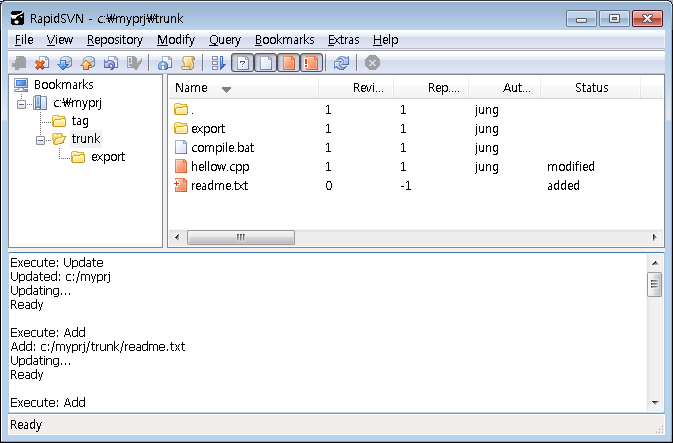The image size is (673, 443).
Task: Toggle show modified files button
Action: tap(288, 63)
